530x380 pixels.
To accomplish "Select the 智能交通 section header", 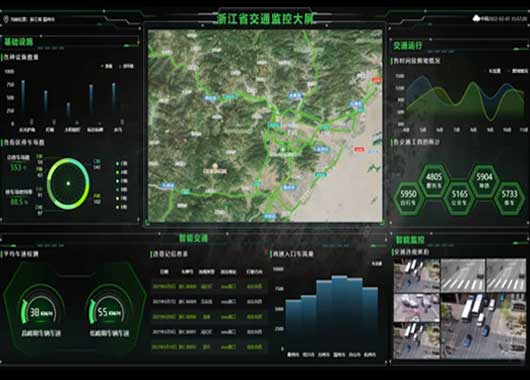I will tap(193, 238).
